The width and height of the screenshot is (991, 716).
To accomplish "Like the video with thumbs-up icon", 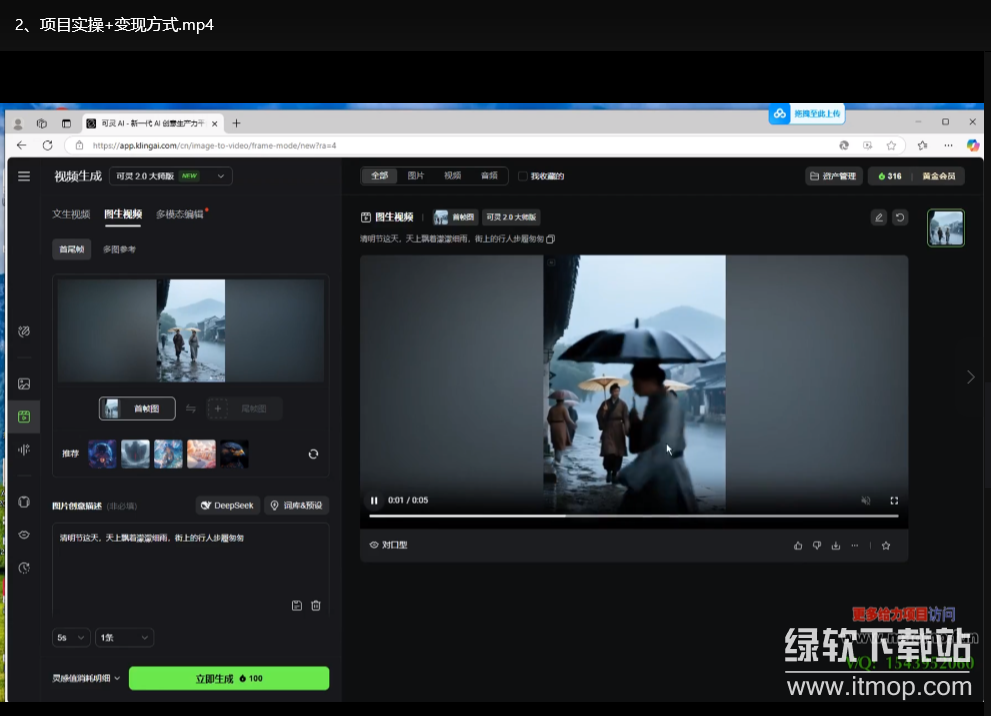I will [x=798, y=545].
